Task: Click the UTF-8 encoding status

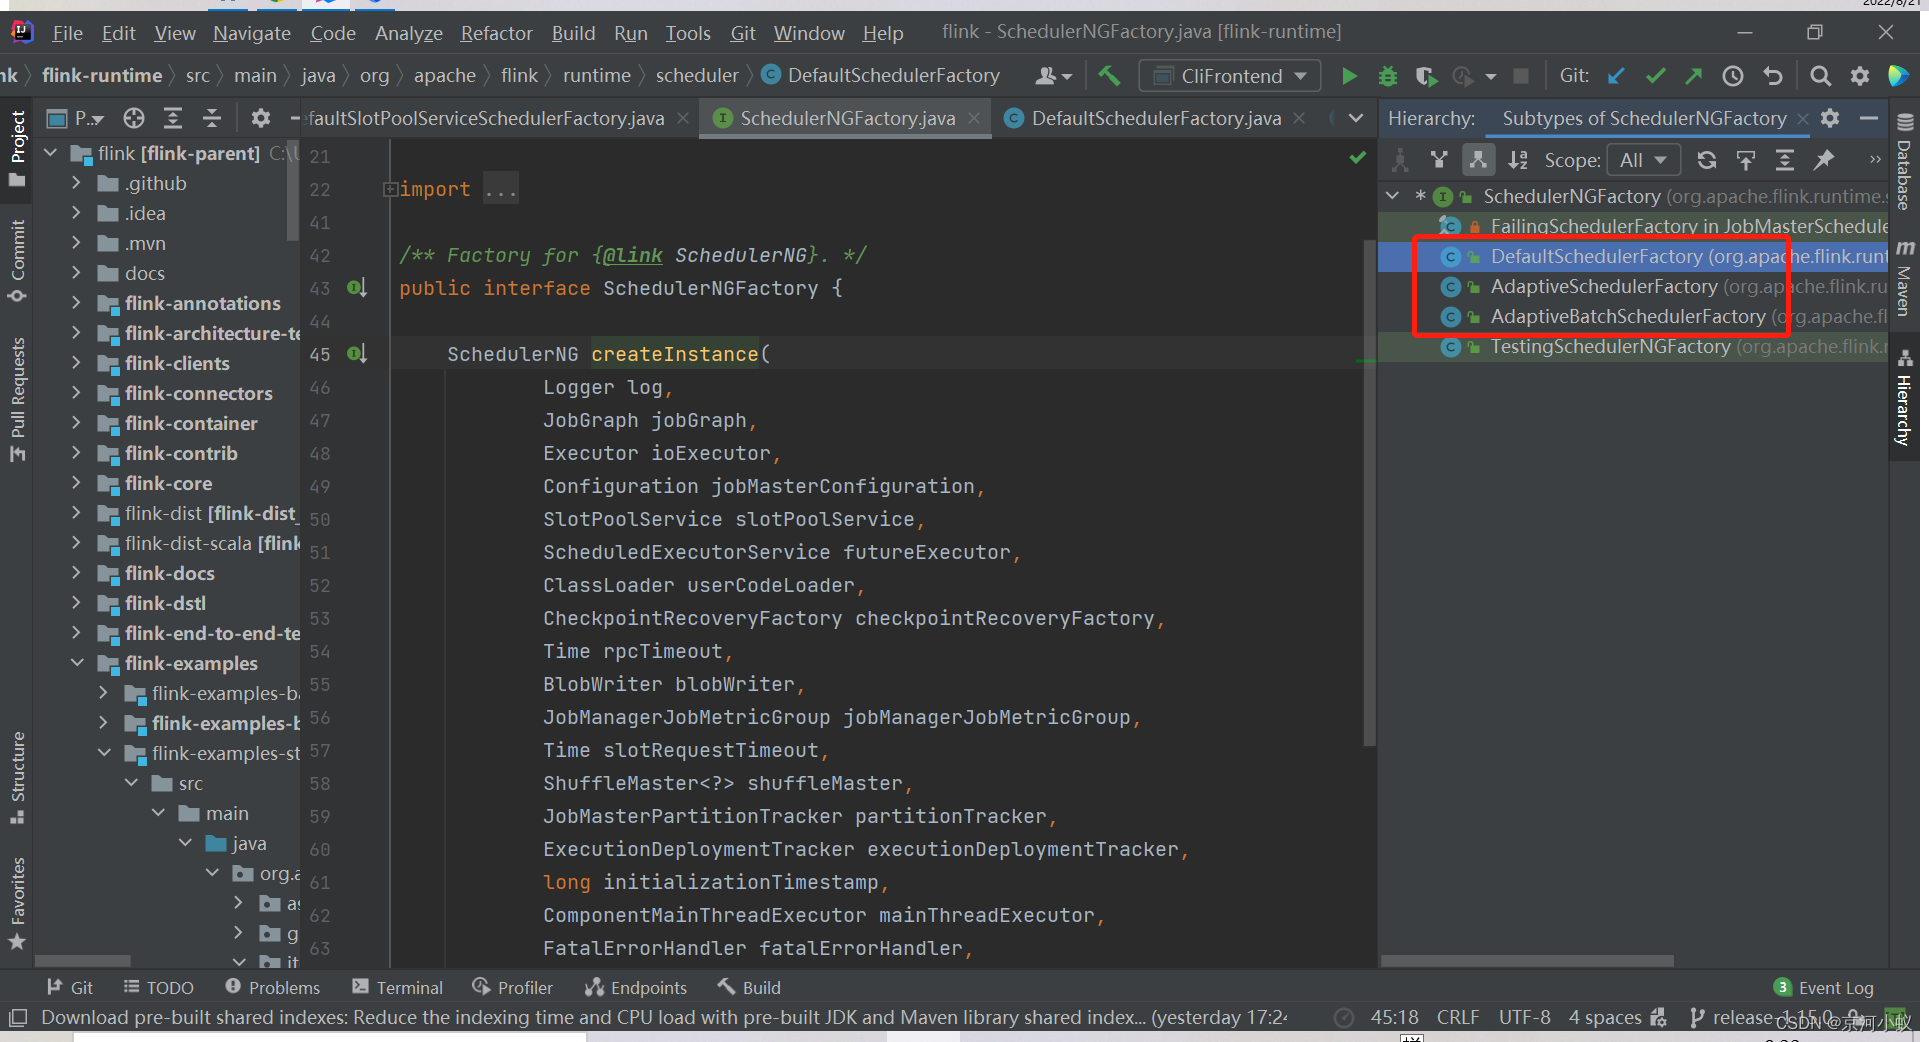Action: 1524,1017
